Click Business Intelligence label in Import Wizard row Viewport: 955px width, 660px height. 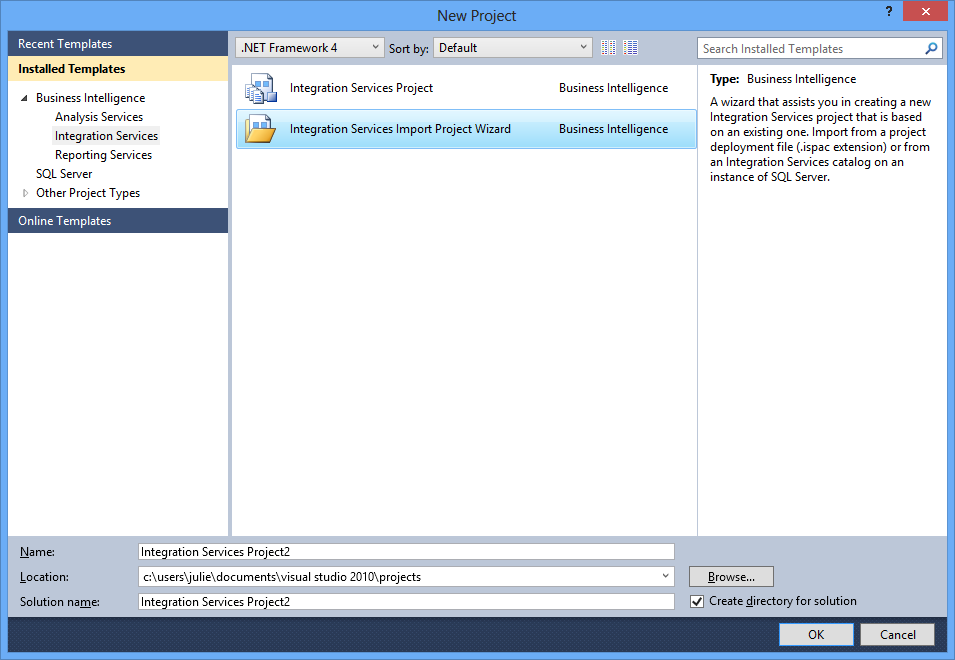pos(613,129)
